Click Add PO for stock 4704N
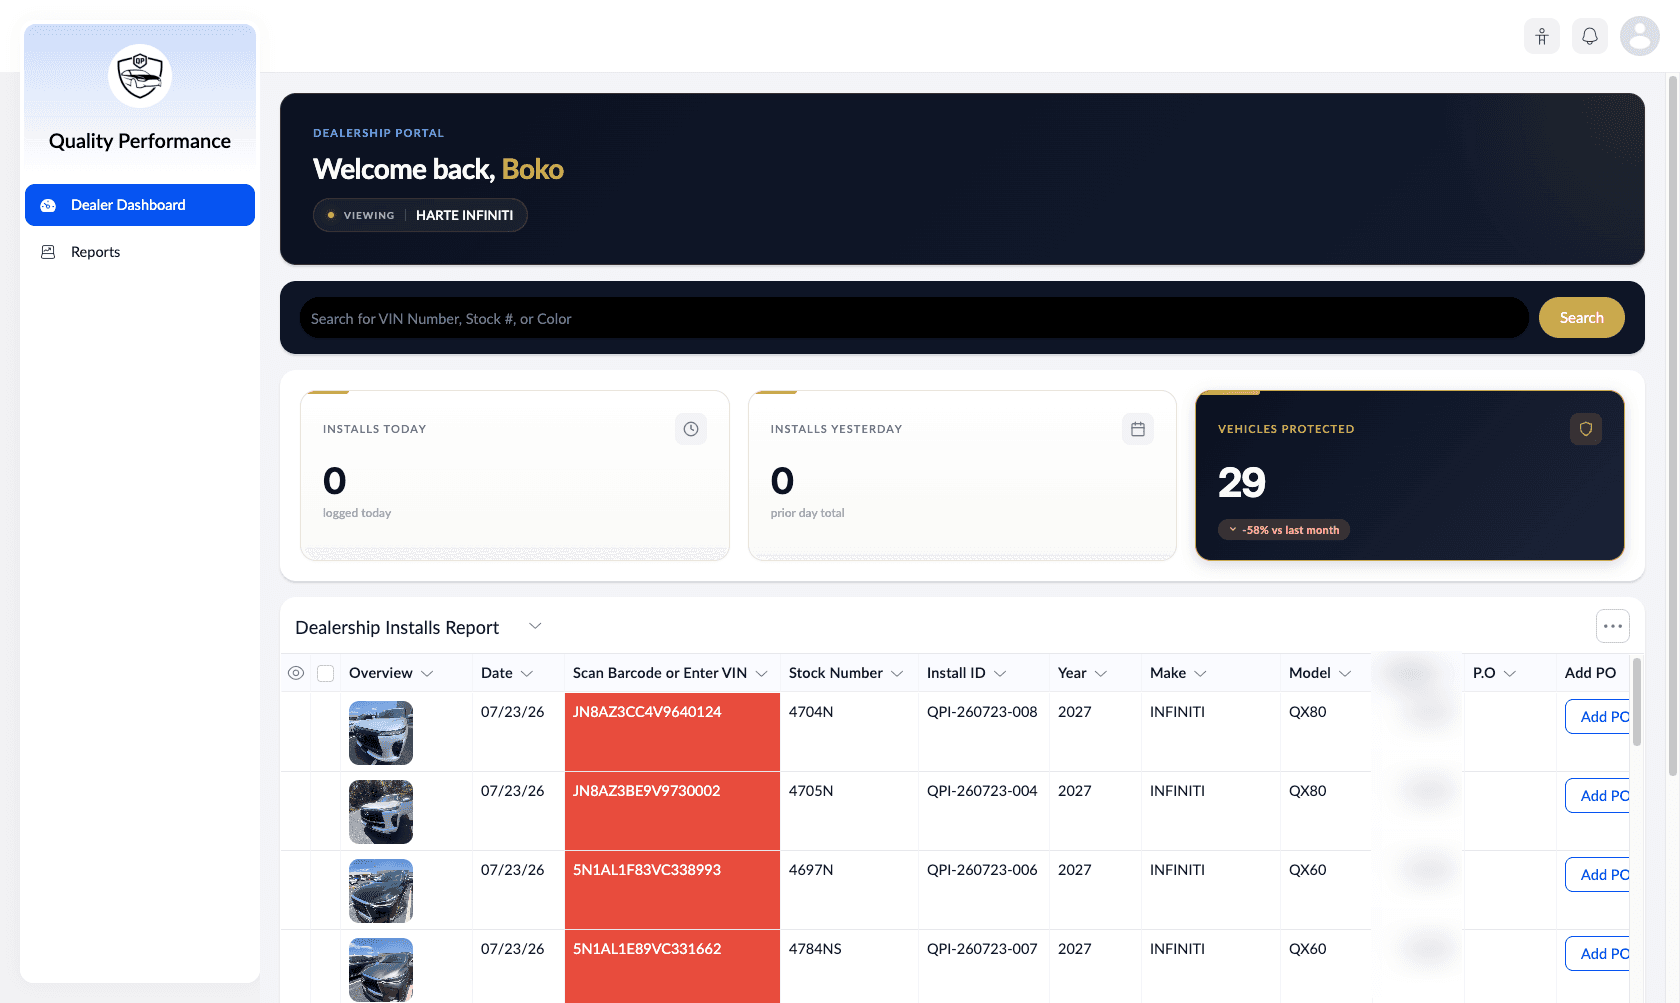Viewport: 1680px width, 1003px height. coord(1598,717)
